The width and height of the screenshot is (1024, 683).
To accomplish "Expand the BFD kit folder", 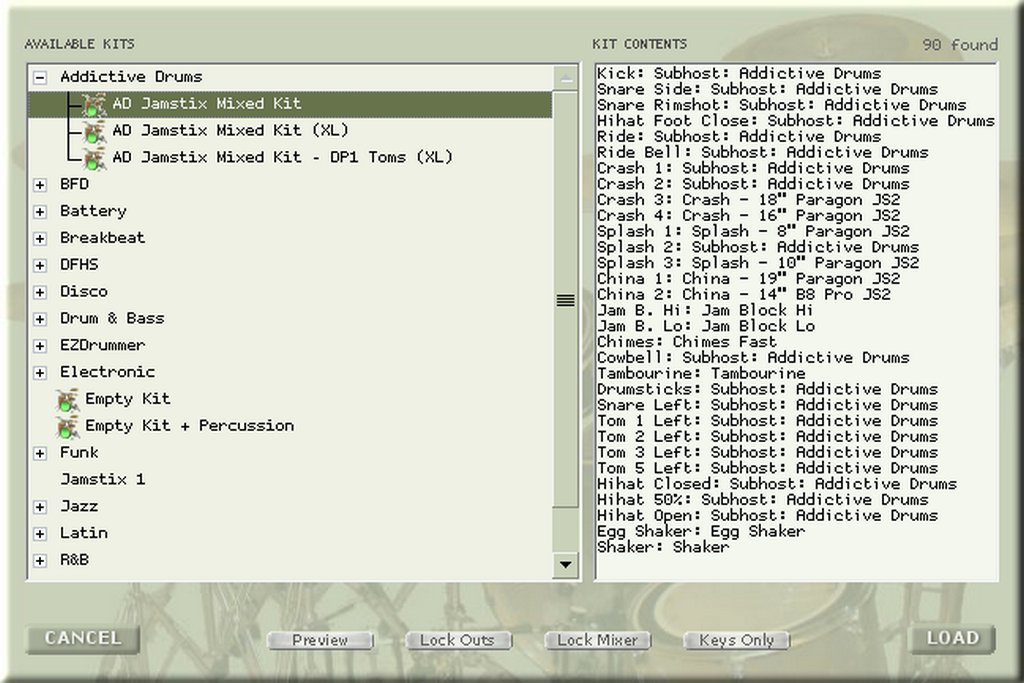I will coord(40,185).
